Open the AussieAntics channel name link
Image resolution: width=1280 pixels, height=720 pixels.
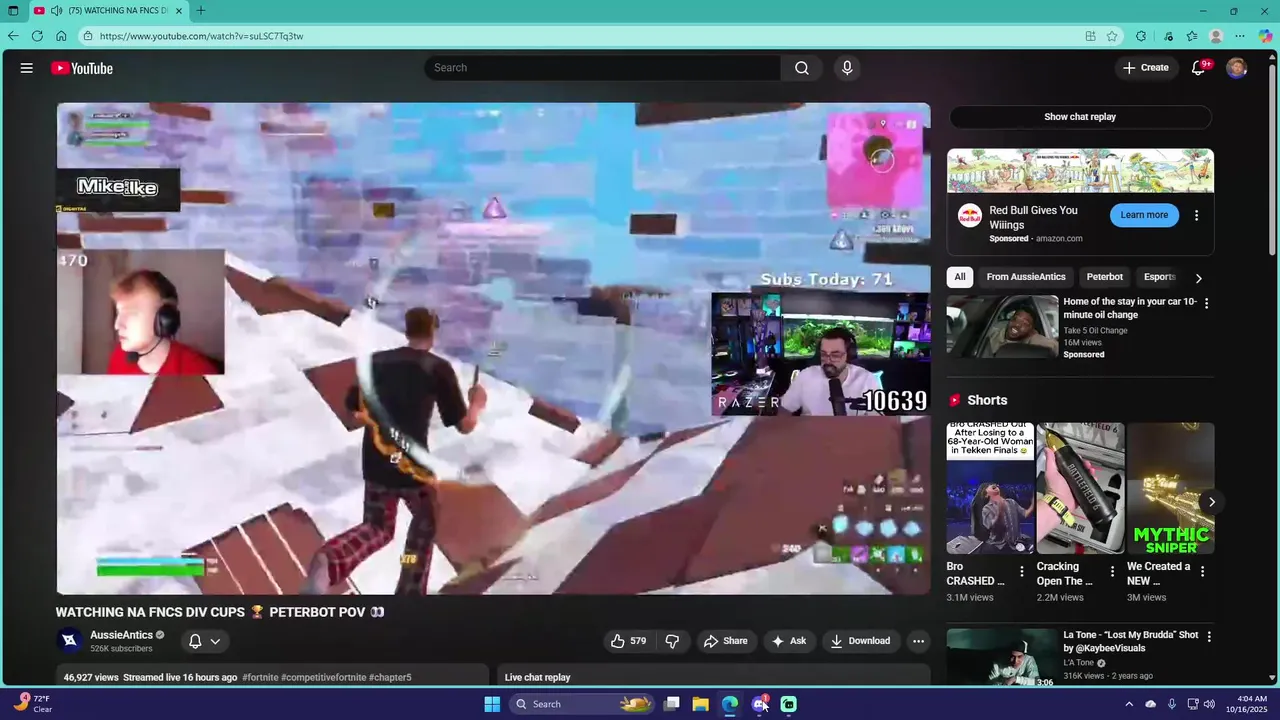pos(121,635)
